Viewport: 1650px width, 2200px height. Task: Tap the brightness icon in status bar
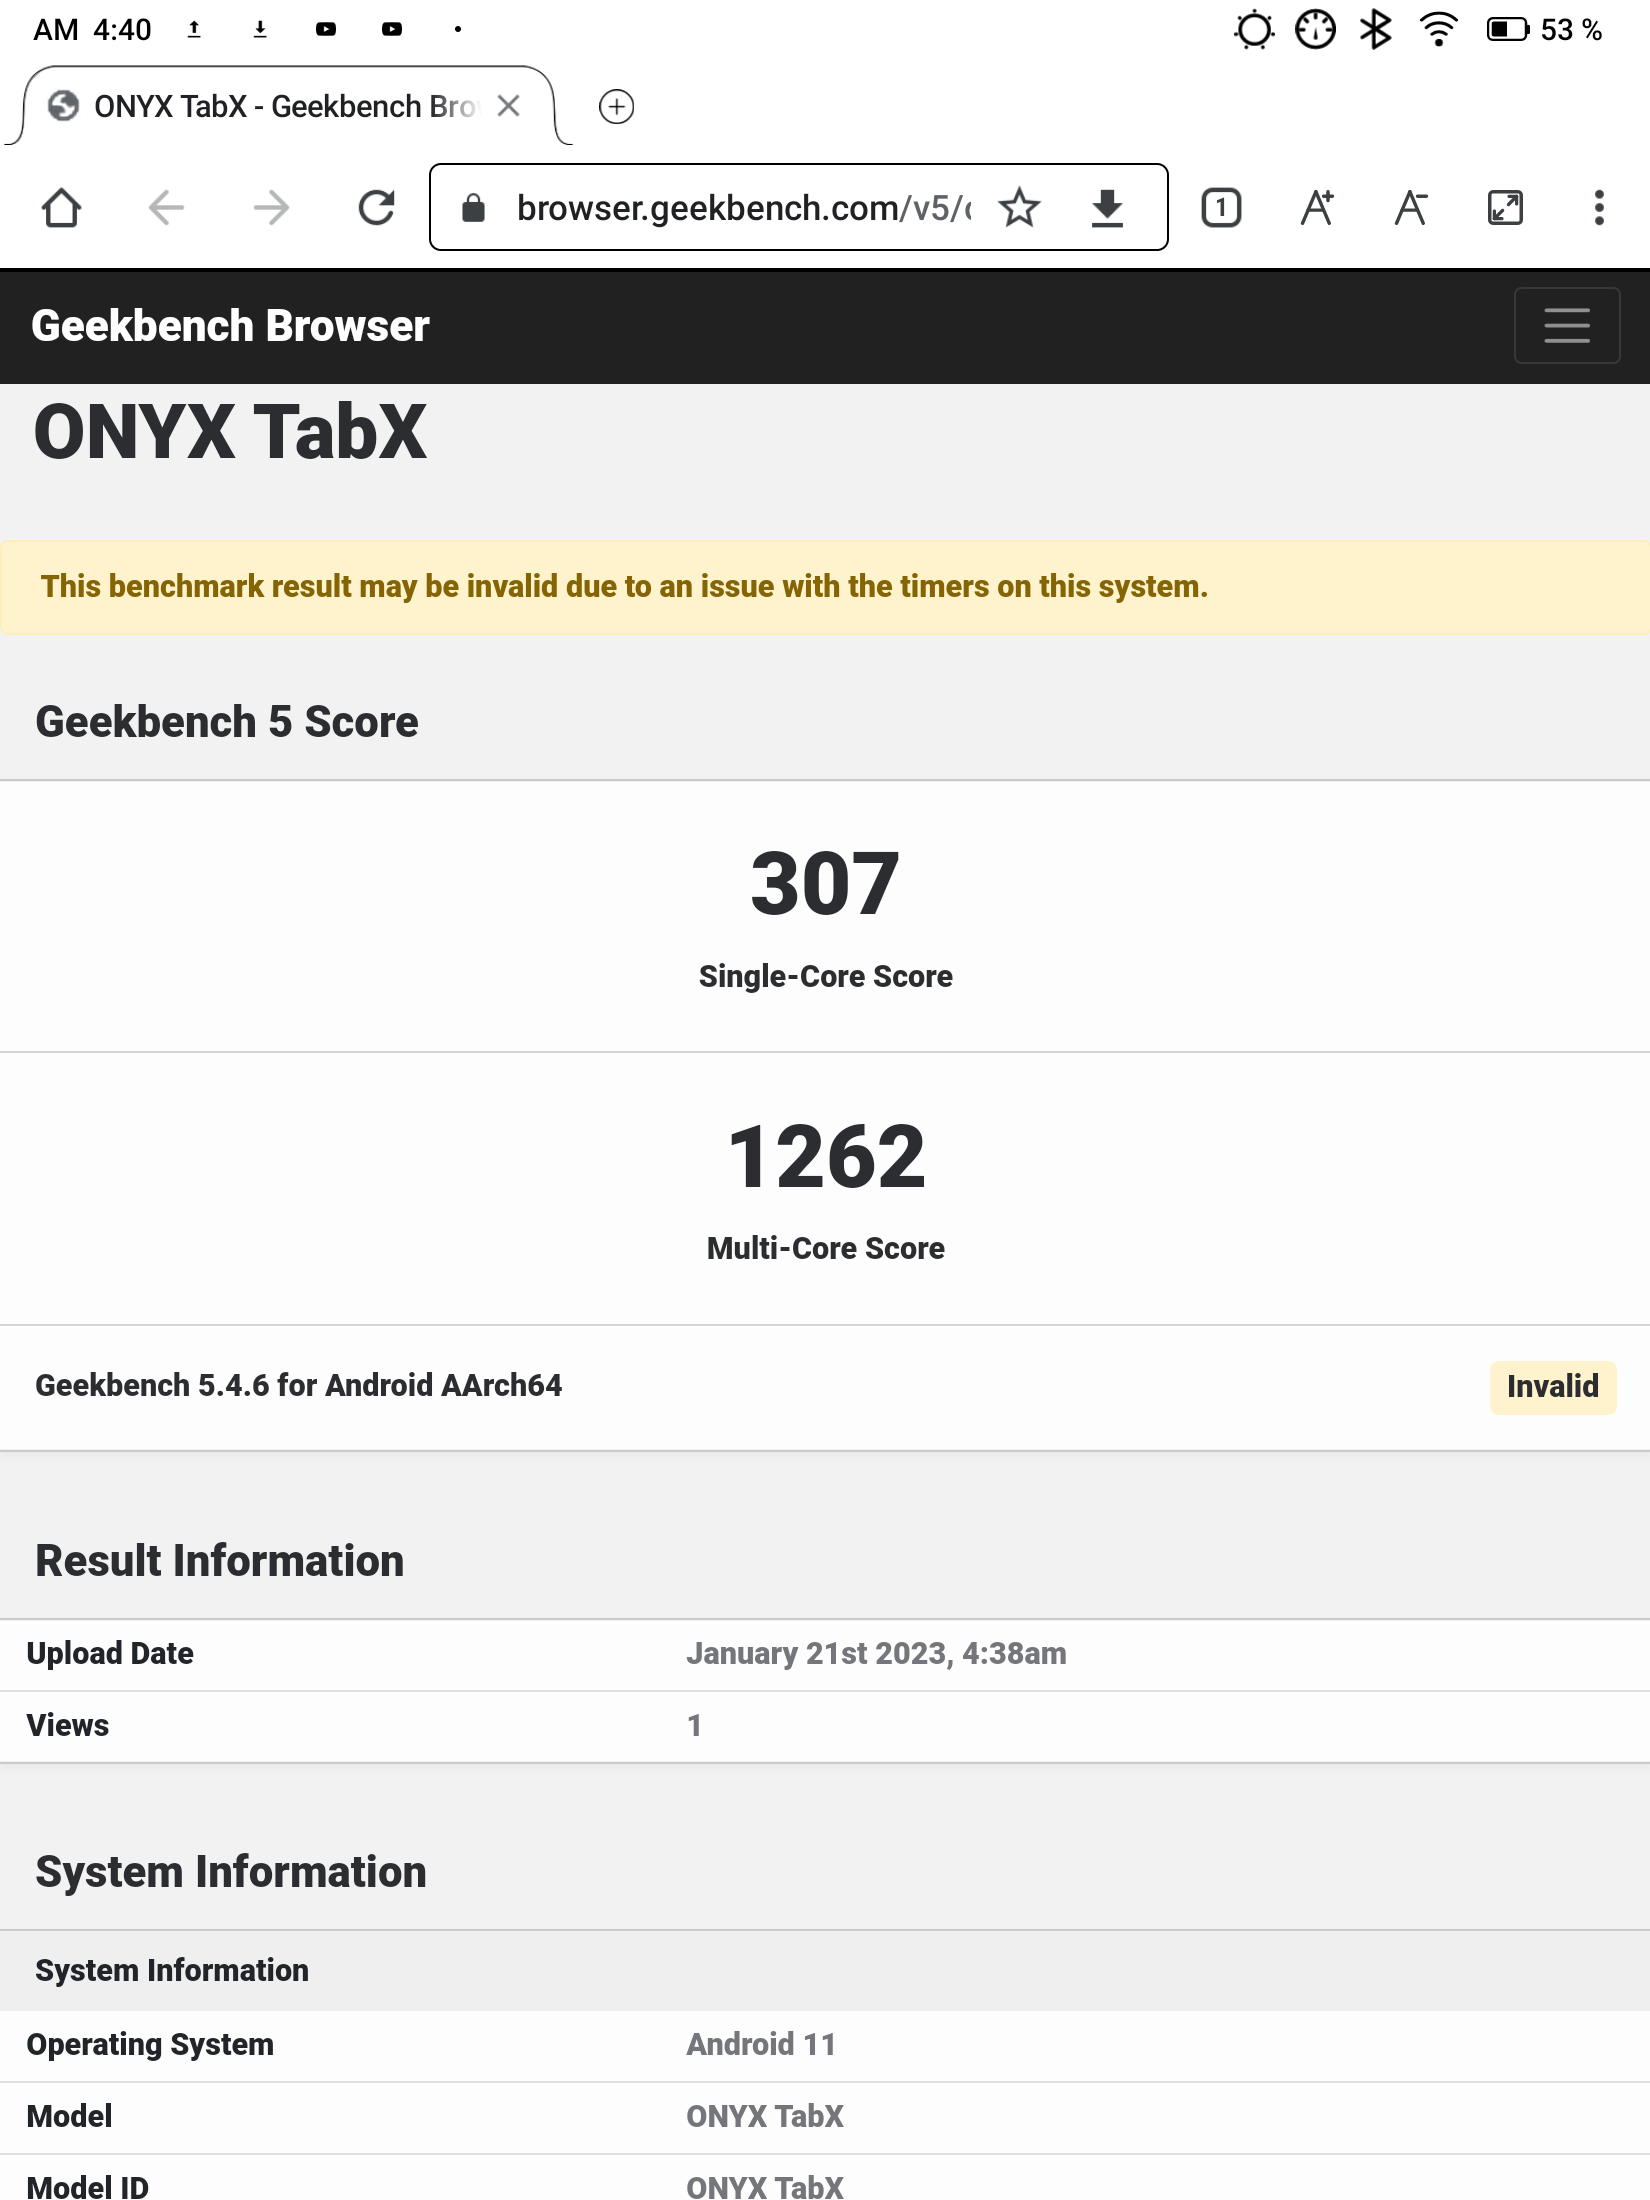1254,30
